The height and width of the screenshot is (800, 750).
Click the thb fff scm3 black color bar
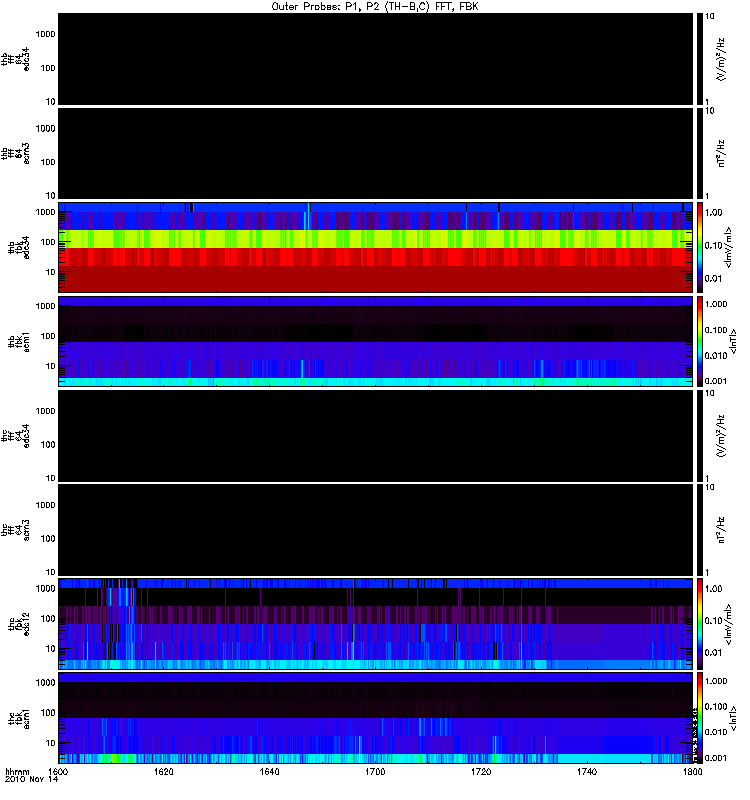[700, 153]
